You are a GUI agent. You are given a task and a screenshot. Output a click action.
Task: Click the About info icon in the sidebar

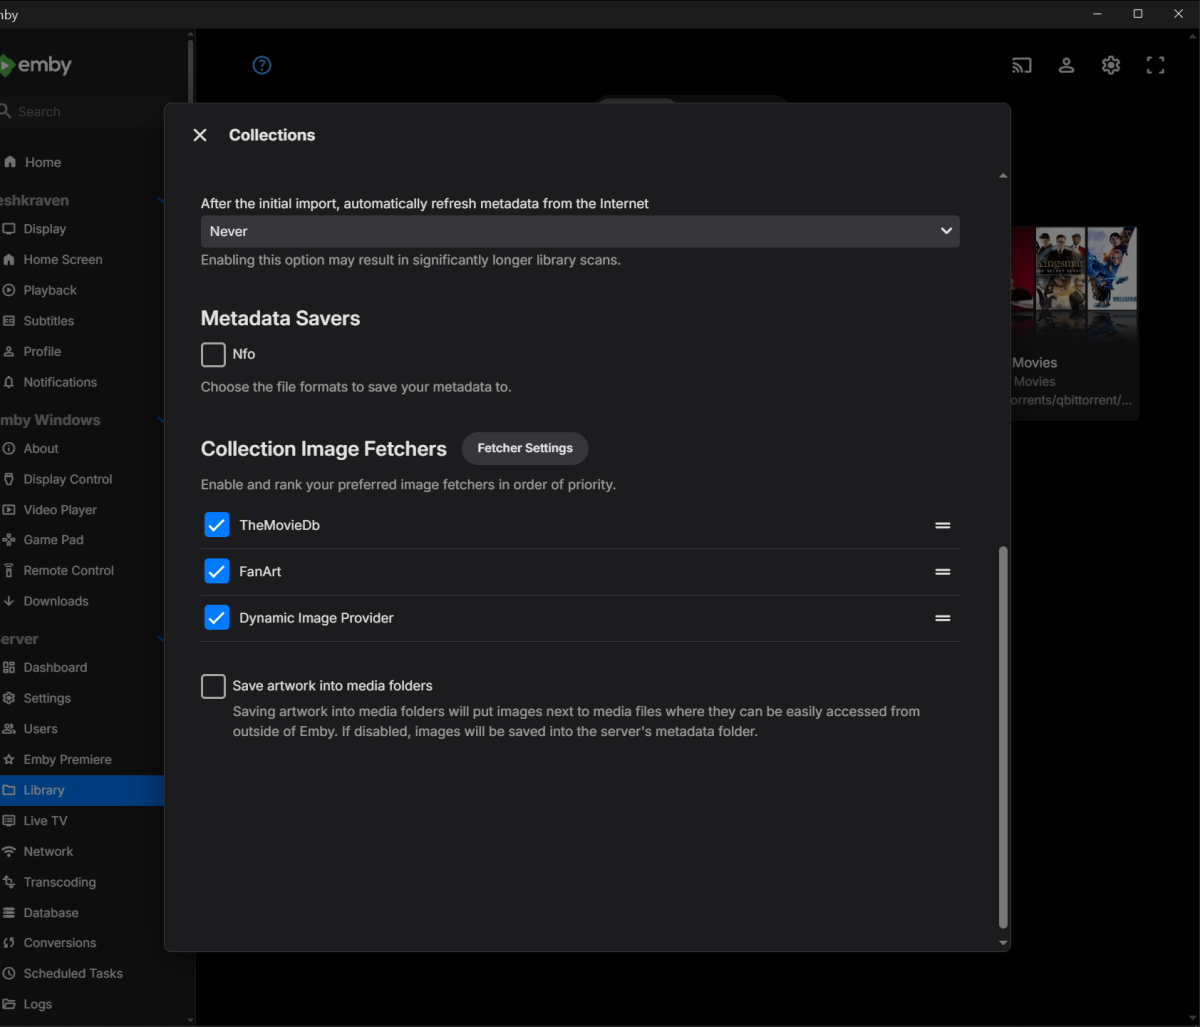click(9, 449)
